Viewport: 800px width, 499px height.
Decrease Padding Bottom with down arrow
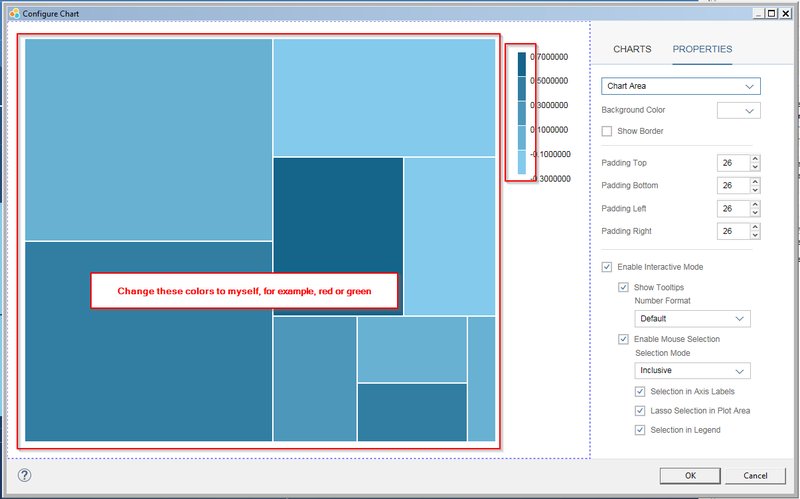coord(755,190)
